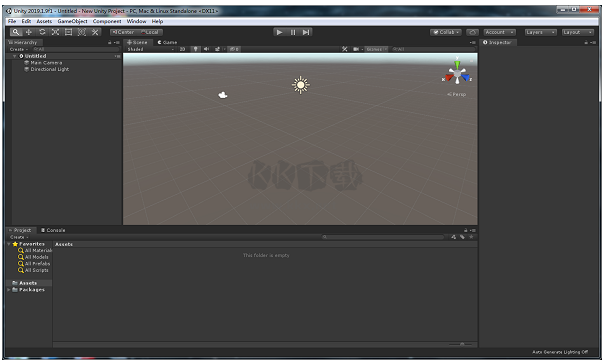
Task: Click the sun light gizmo in scene
Action: tap(300, 85)
